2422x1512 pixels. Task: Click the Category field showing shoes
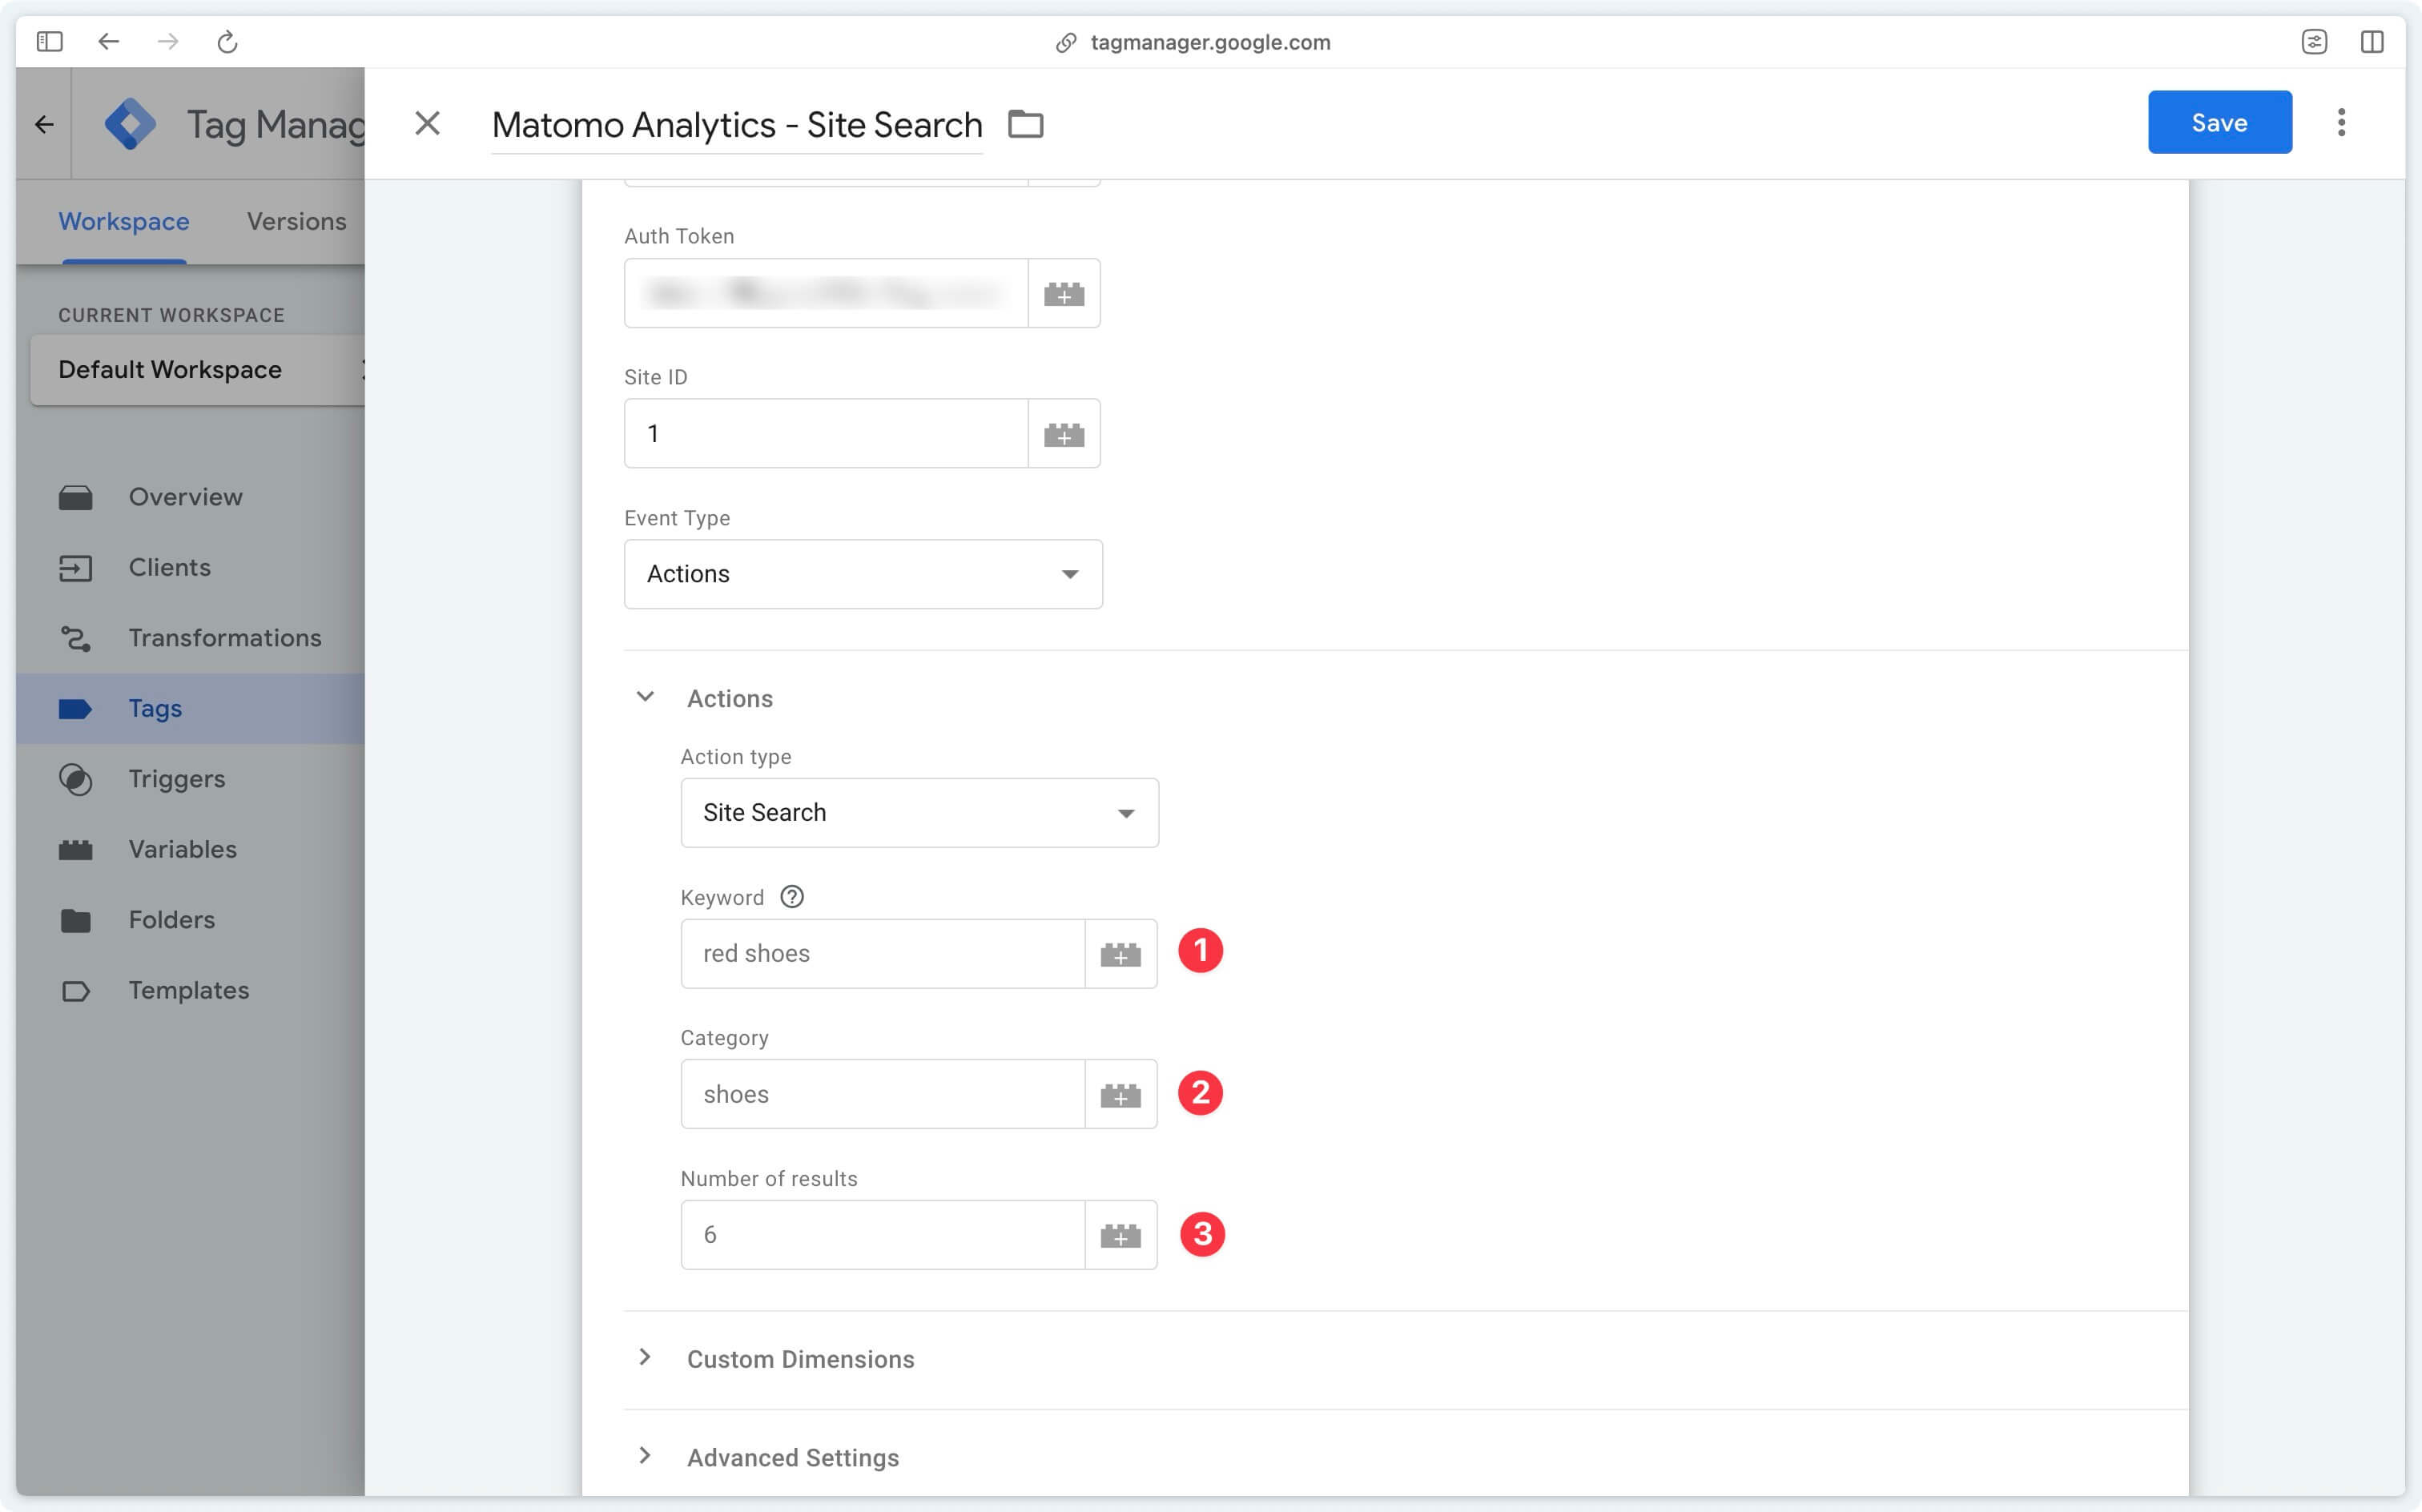[883, 1095]
